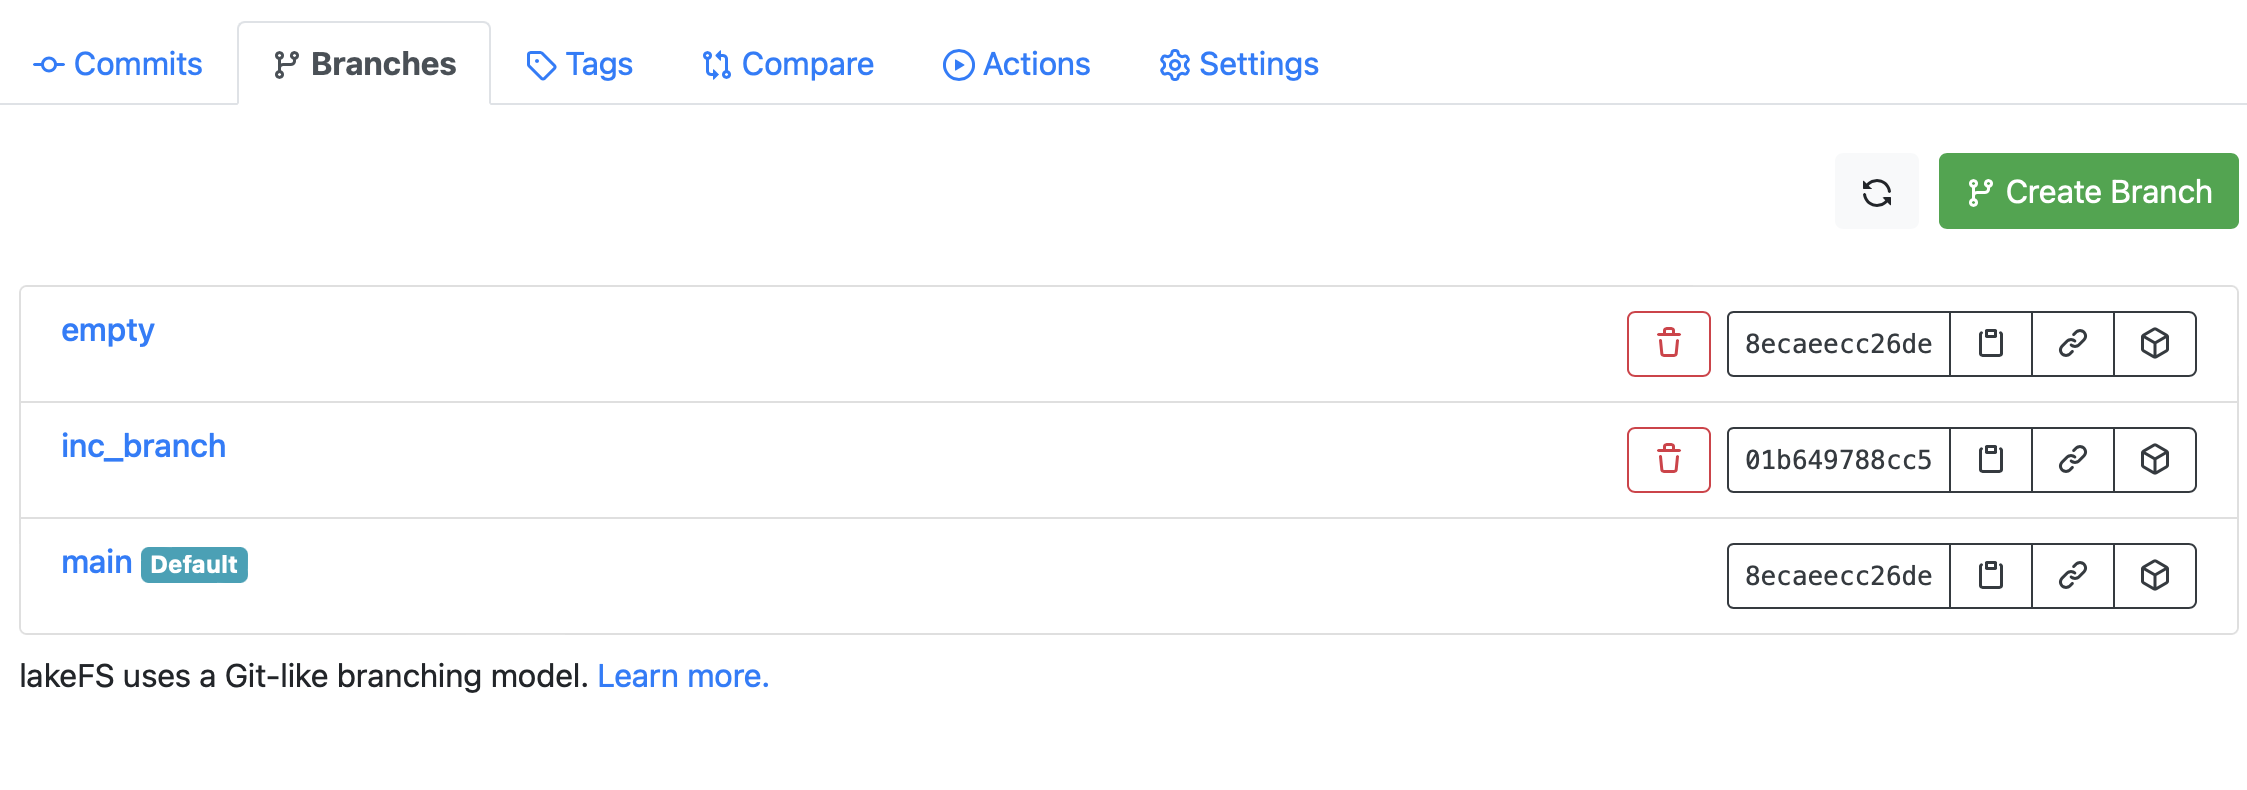Viewport: 2247px width, 790px height.
Task: Go to the Compare tab
Action: tap(788, 65)
